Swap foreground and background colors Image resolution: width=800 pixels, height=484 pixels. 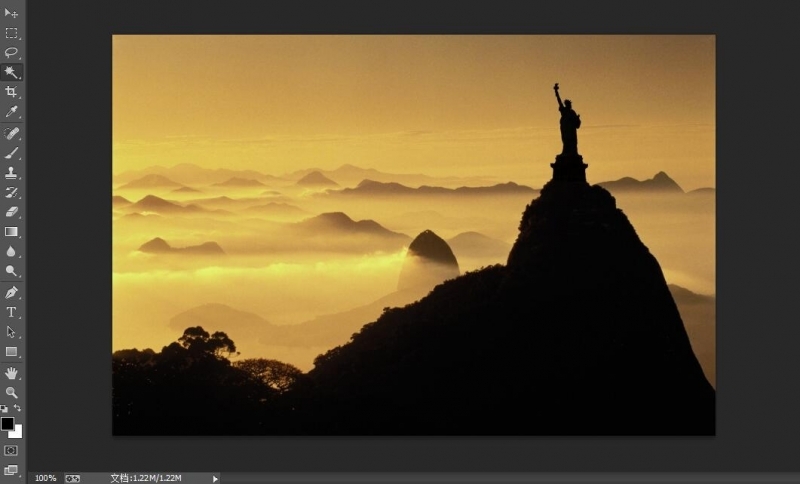pyautogui.click(x=17, y=409)
